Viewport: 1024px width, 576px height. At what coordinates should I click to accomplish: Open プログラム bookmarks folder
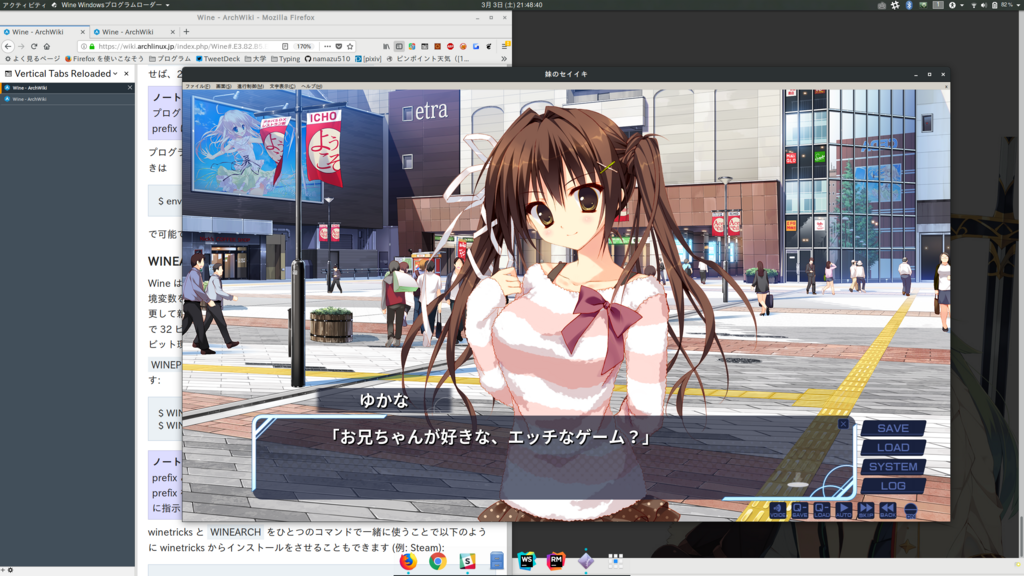[x=170, y=59]
